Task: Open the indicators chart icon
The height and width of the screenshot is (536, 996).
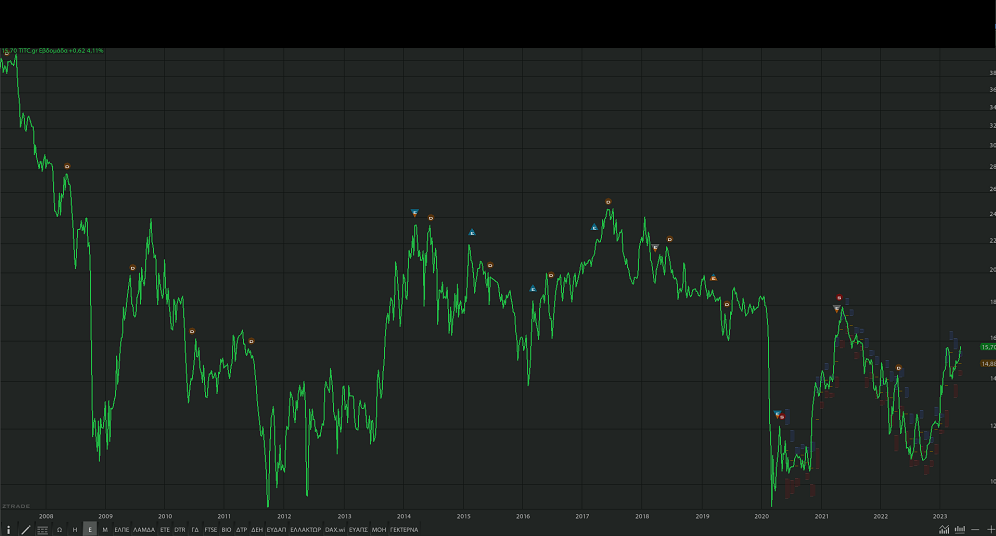Action: coord(944,530)
